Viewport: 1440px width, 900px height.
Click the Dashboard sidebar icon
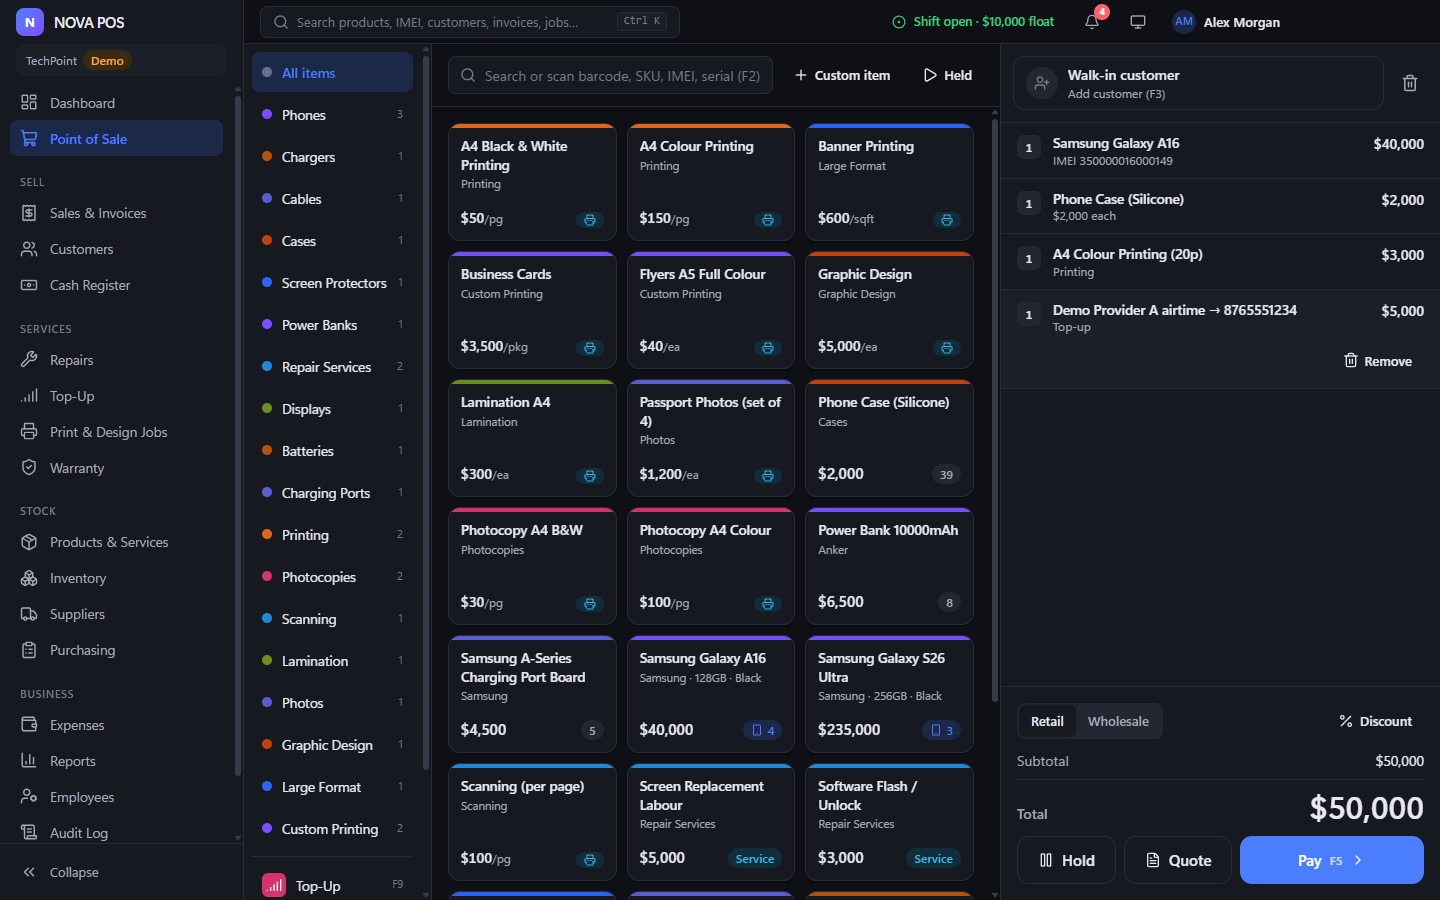(x=29, y=103)
